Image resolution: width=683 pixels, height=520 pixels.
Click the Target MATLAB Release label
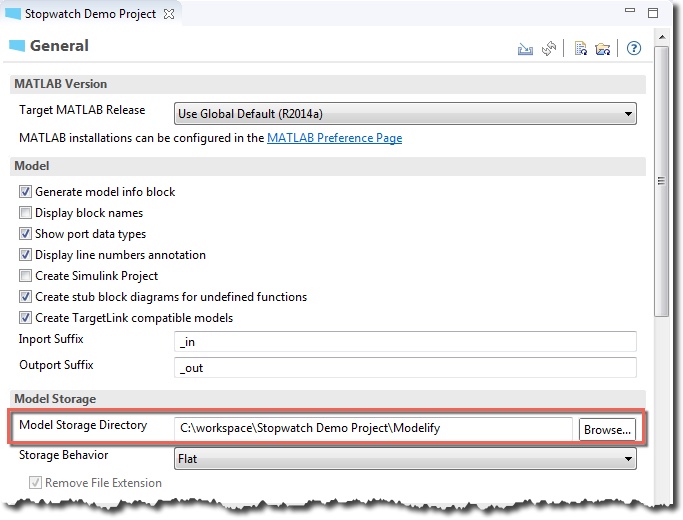click(82, 110)
